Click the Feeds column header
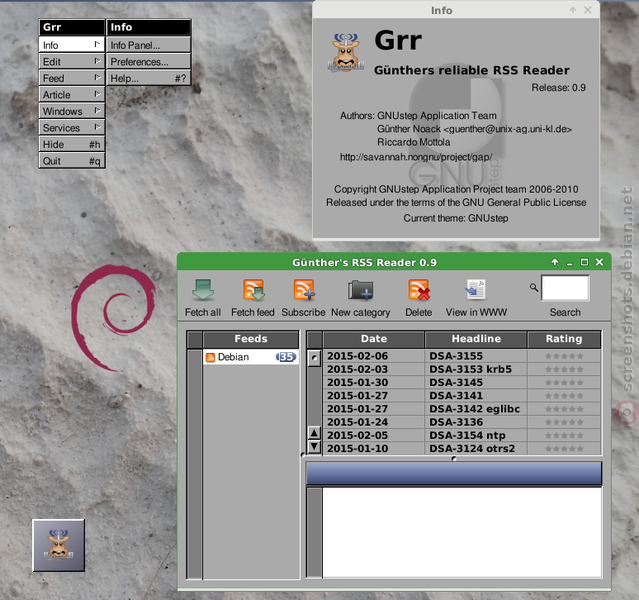The image size is (639, 600). [251, 339]
